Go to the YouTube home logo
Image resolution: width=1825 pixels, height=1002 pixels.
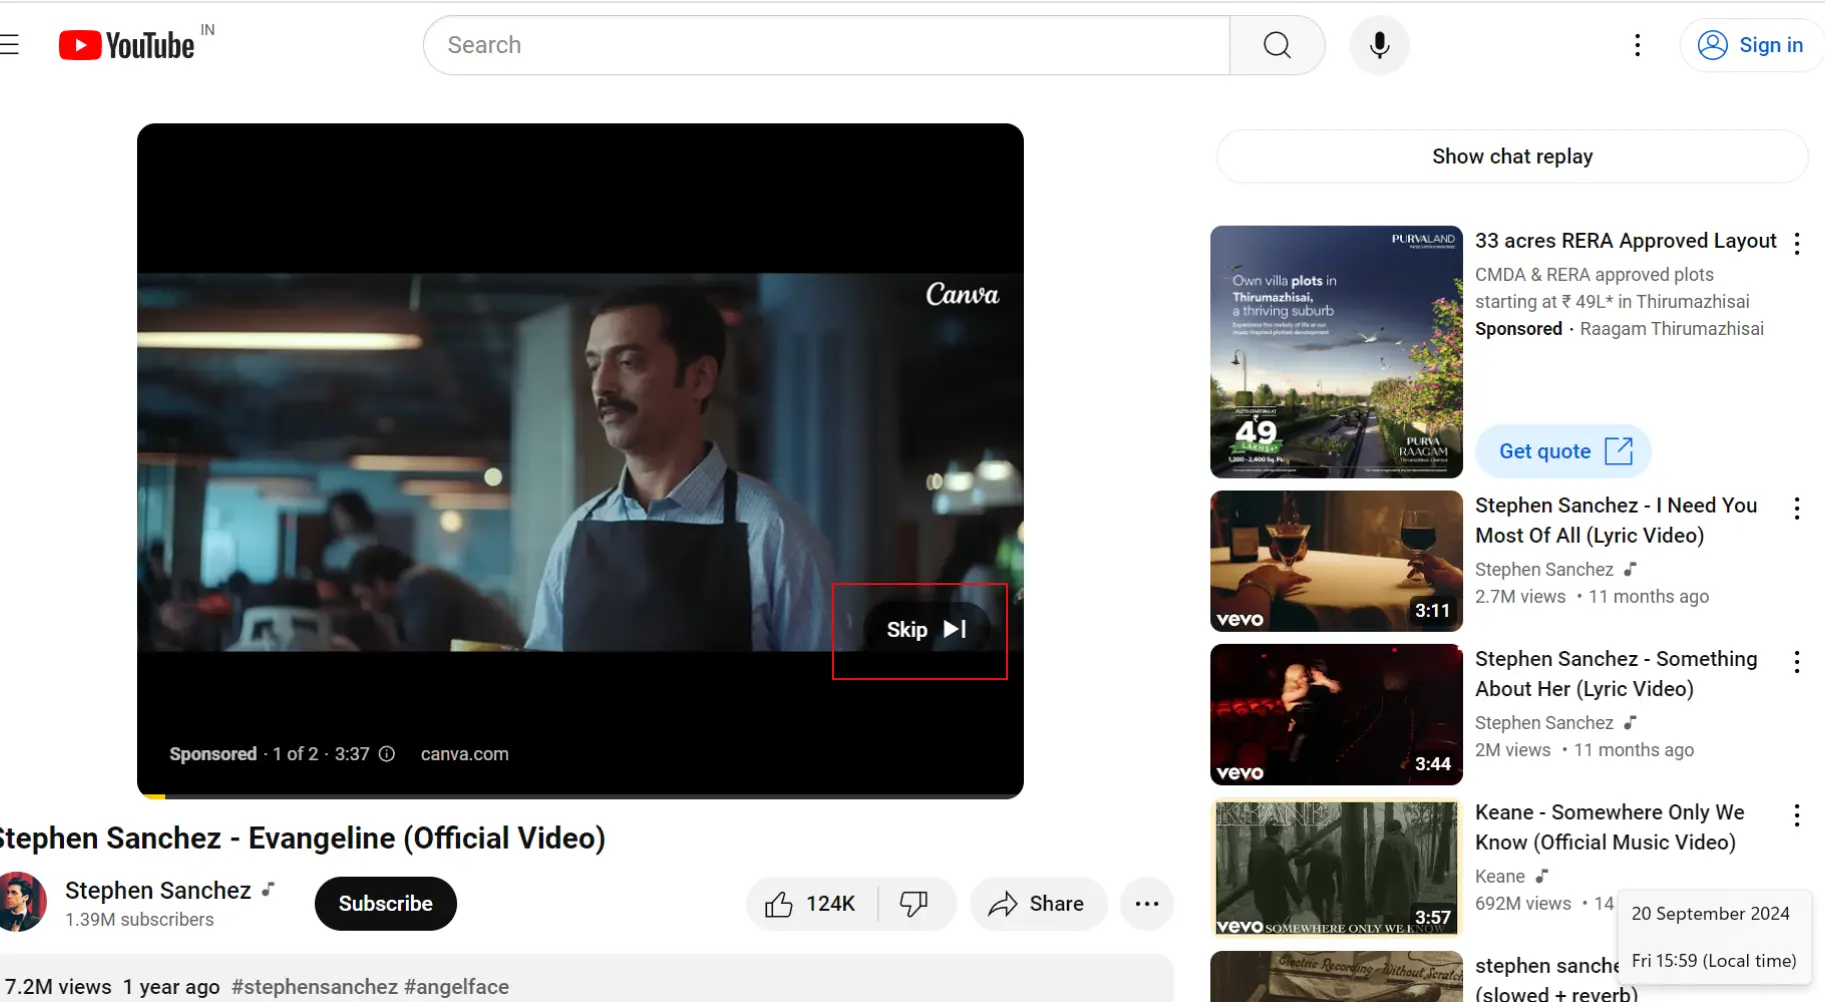[x=127, y=45]
